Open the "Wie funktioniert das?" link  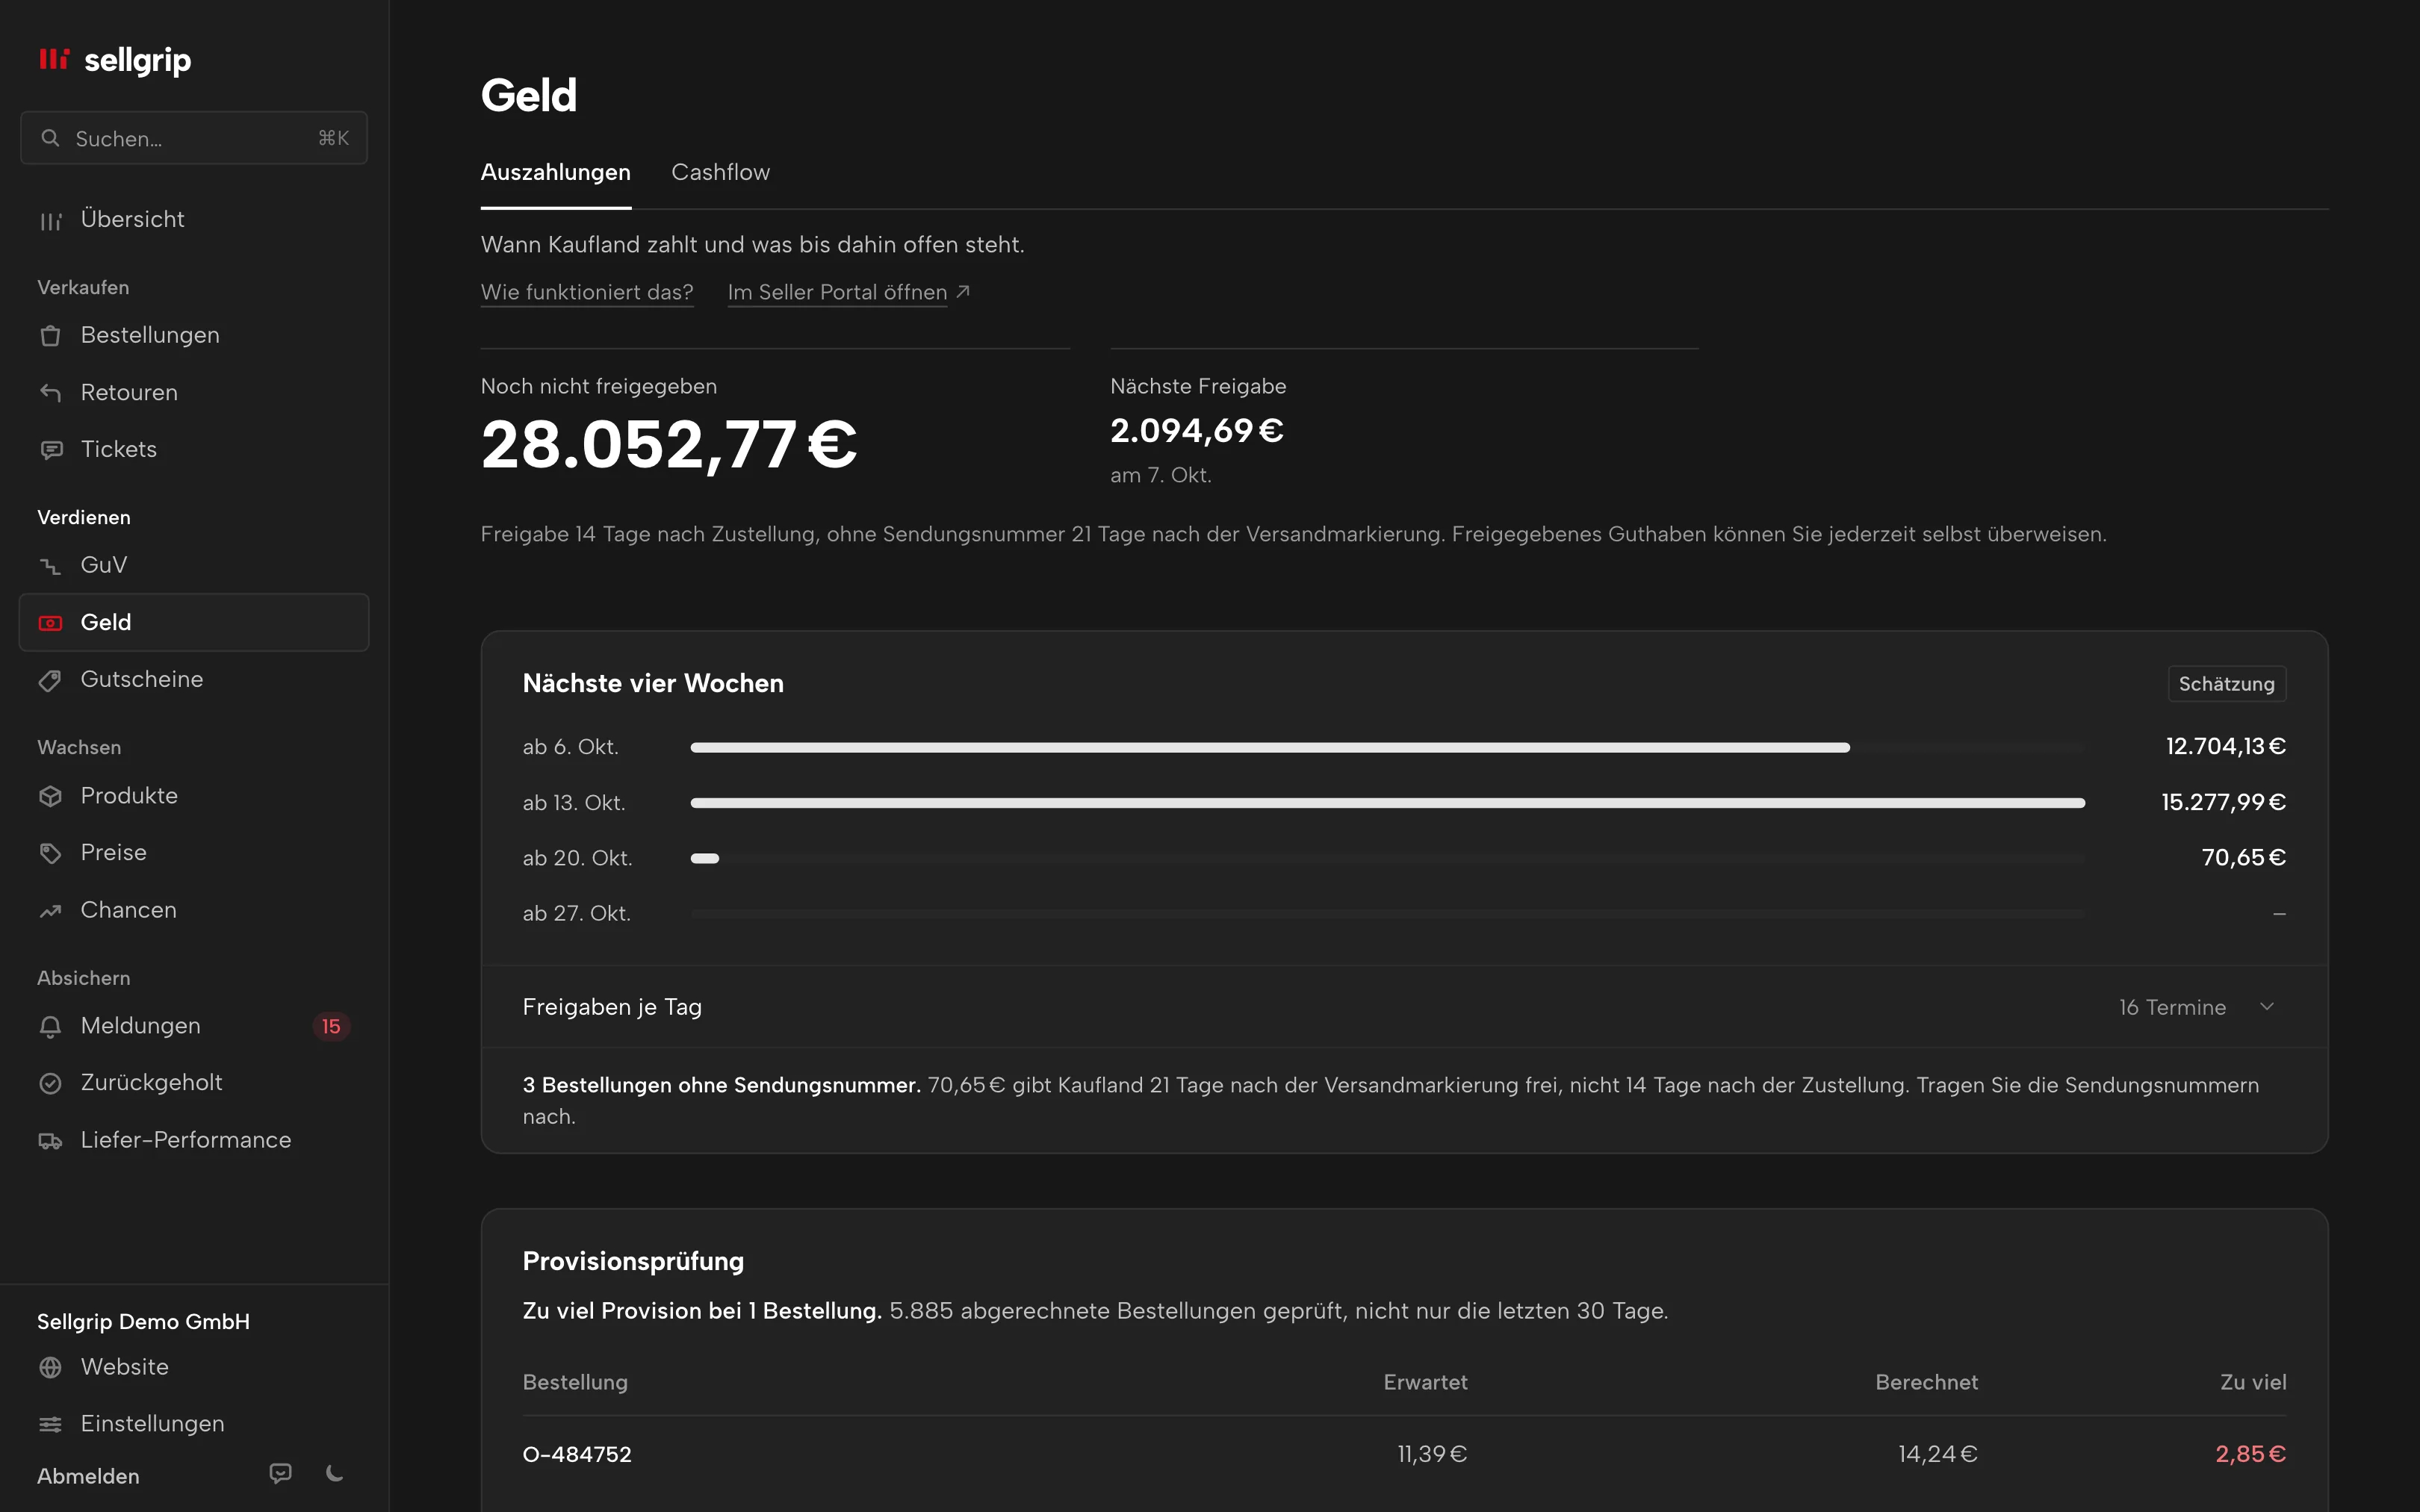(x=587, y=292)
